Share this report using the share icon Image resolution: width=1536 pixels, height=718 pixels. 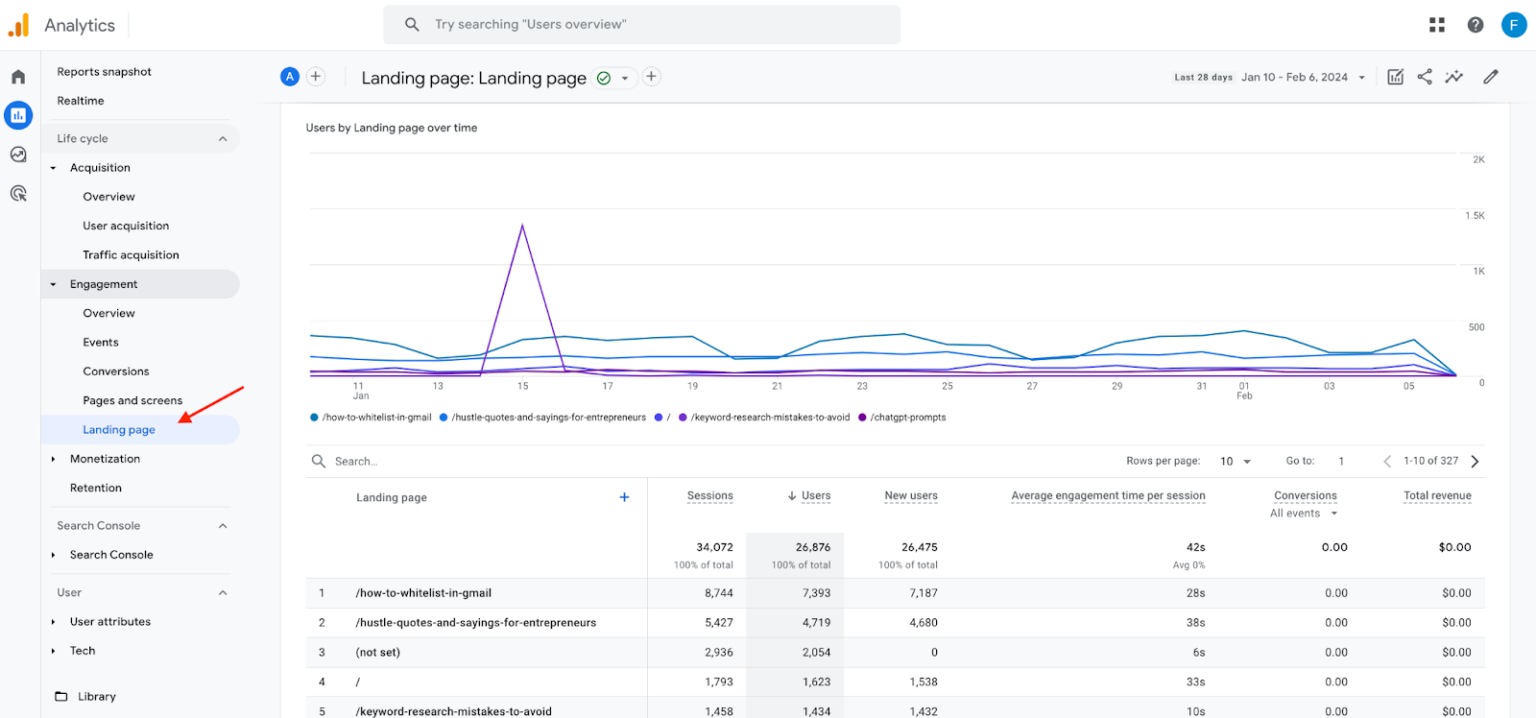click(1424, 76)
